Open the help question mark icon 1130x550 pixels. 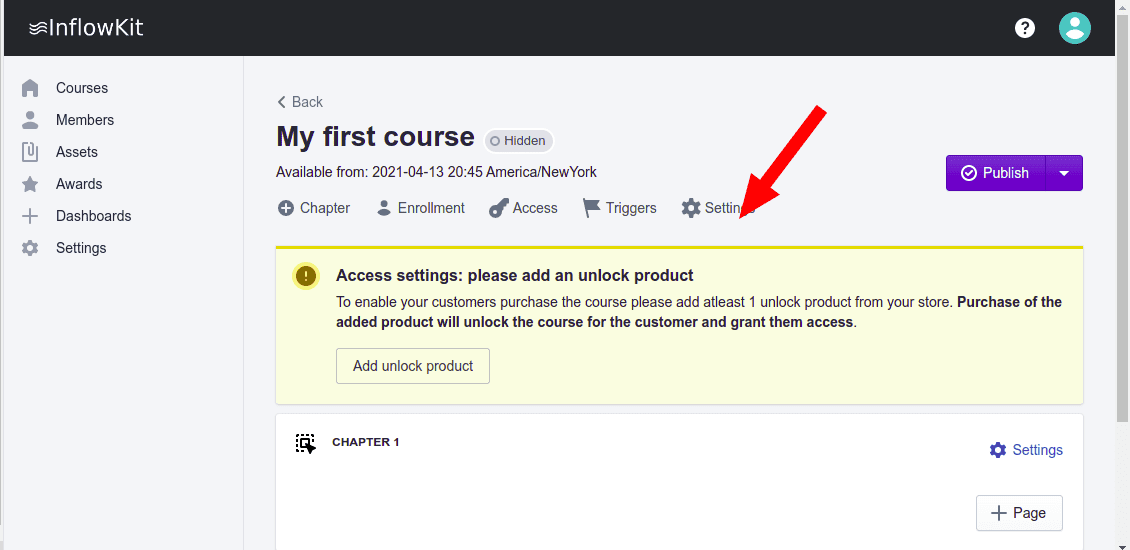[x=1025, y=28]
